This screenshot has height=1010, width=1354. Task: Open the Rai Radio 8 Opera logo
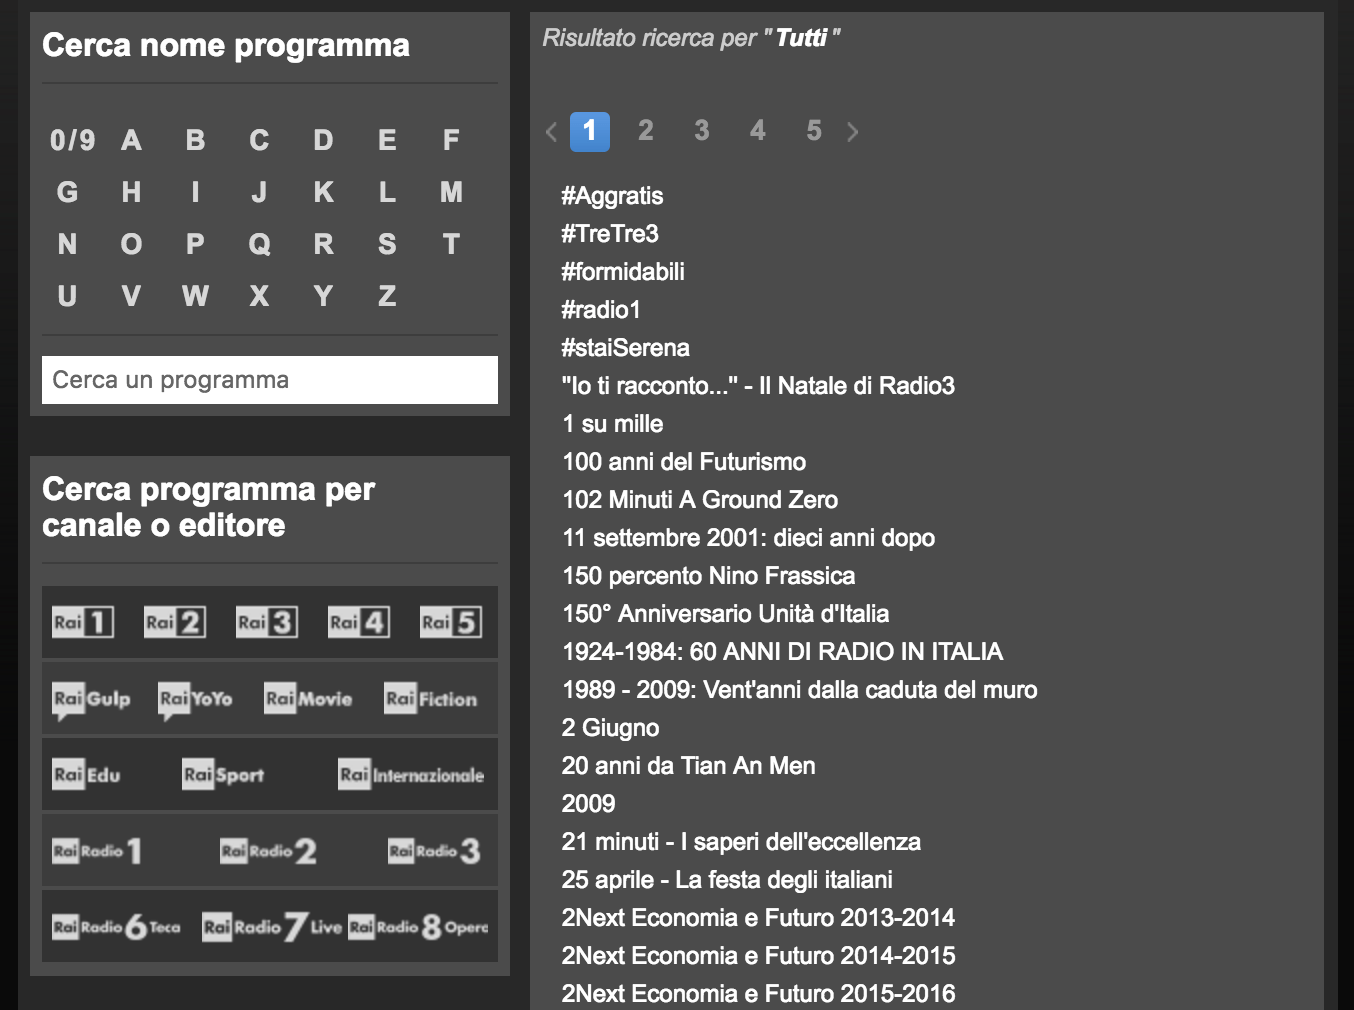pyautogui.click(x=418, y=927)
